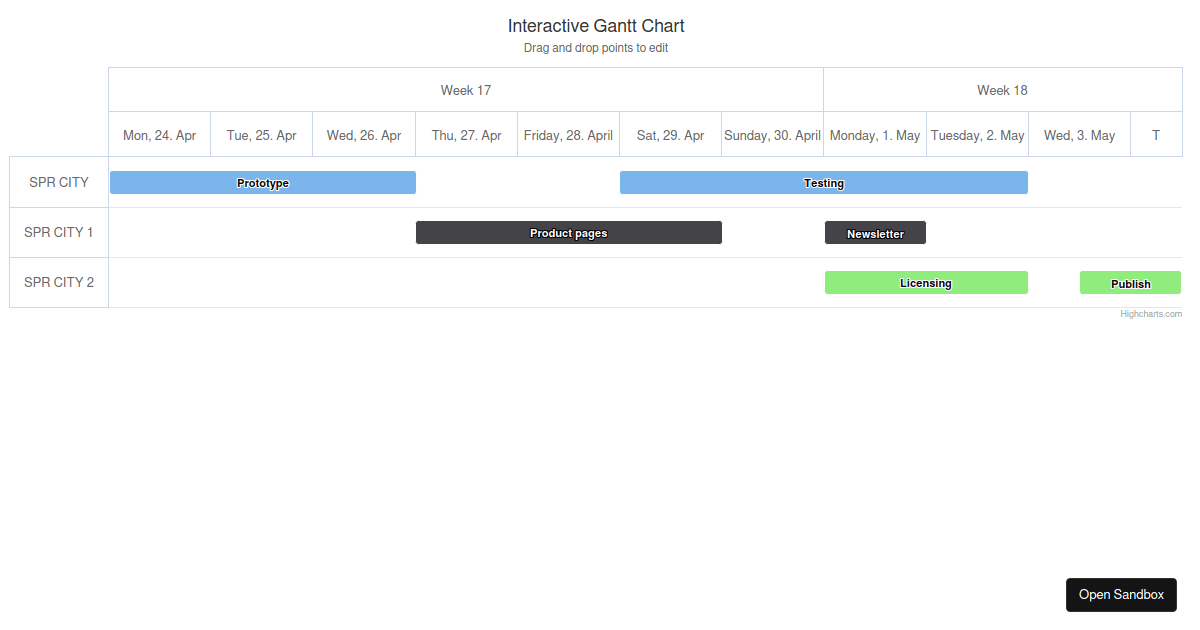Select the Newsletter task bar
The image size is (1200, 630).
tap(875, 232)
